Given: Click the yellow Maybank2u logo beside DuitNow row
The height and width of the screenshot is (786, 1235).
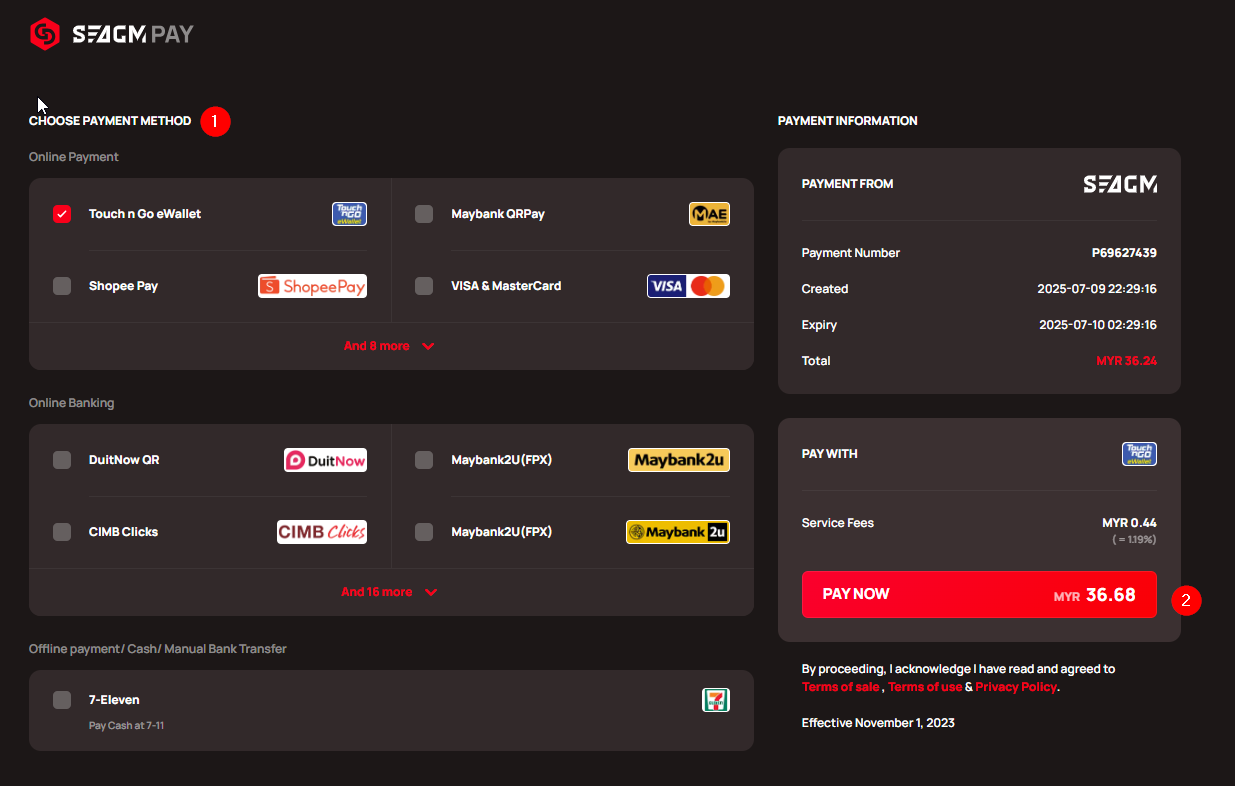Looking at the screenshot, I should [x=679, y=460].
